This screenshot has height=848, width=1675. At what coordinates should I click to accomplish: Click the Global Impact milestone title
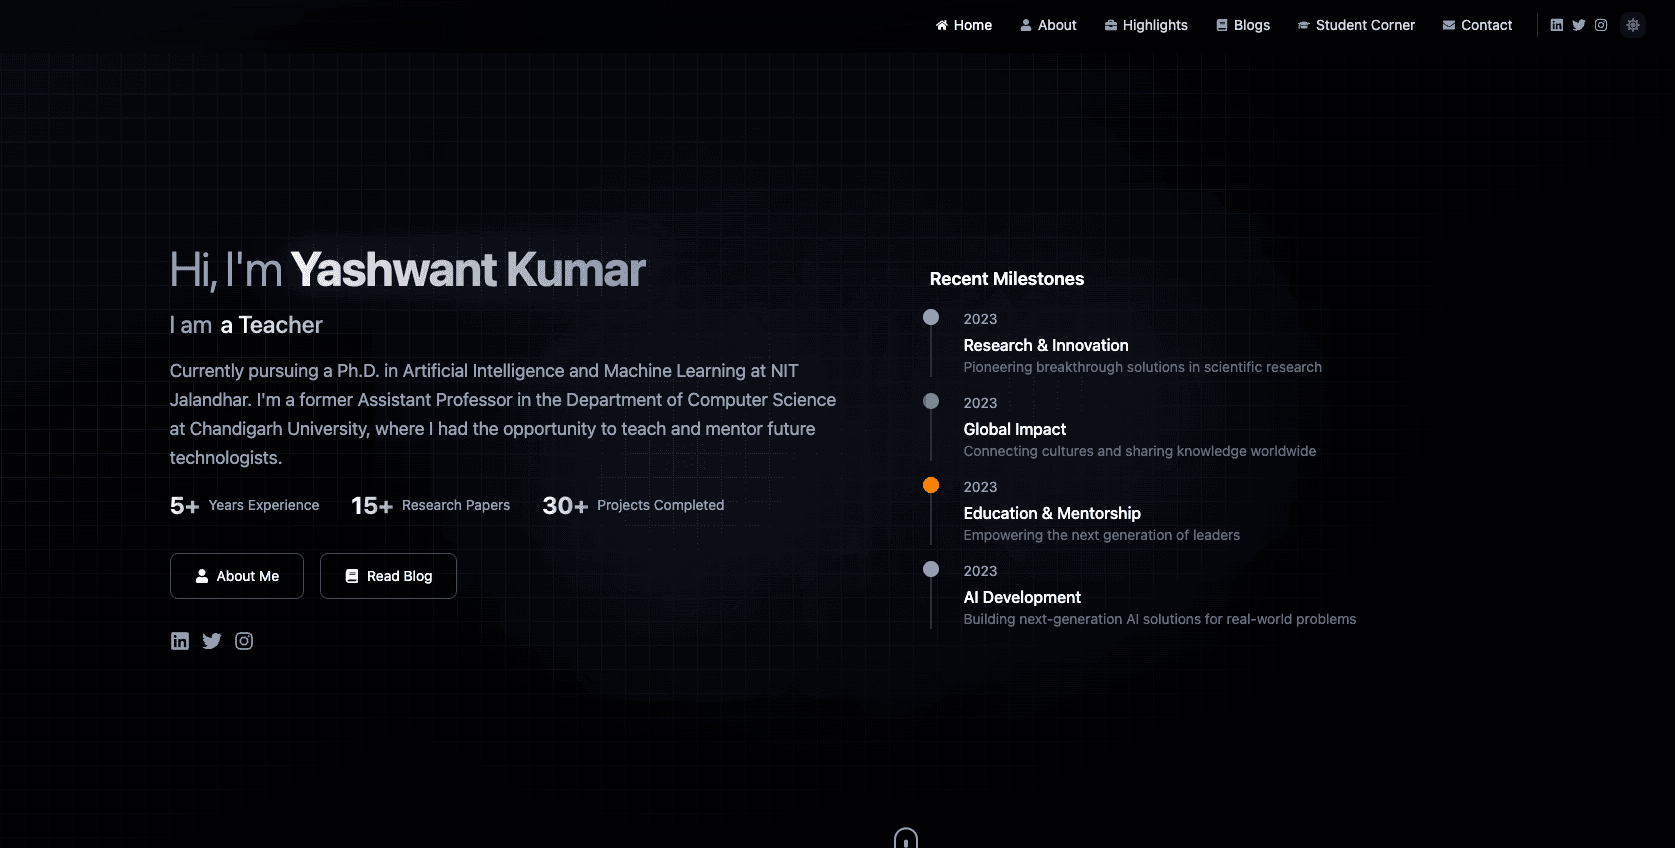[x=1014, y=429]
